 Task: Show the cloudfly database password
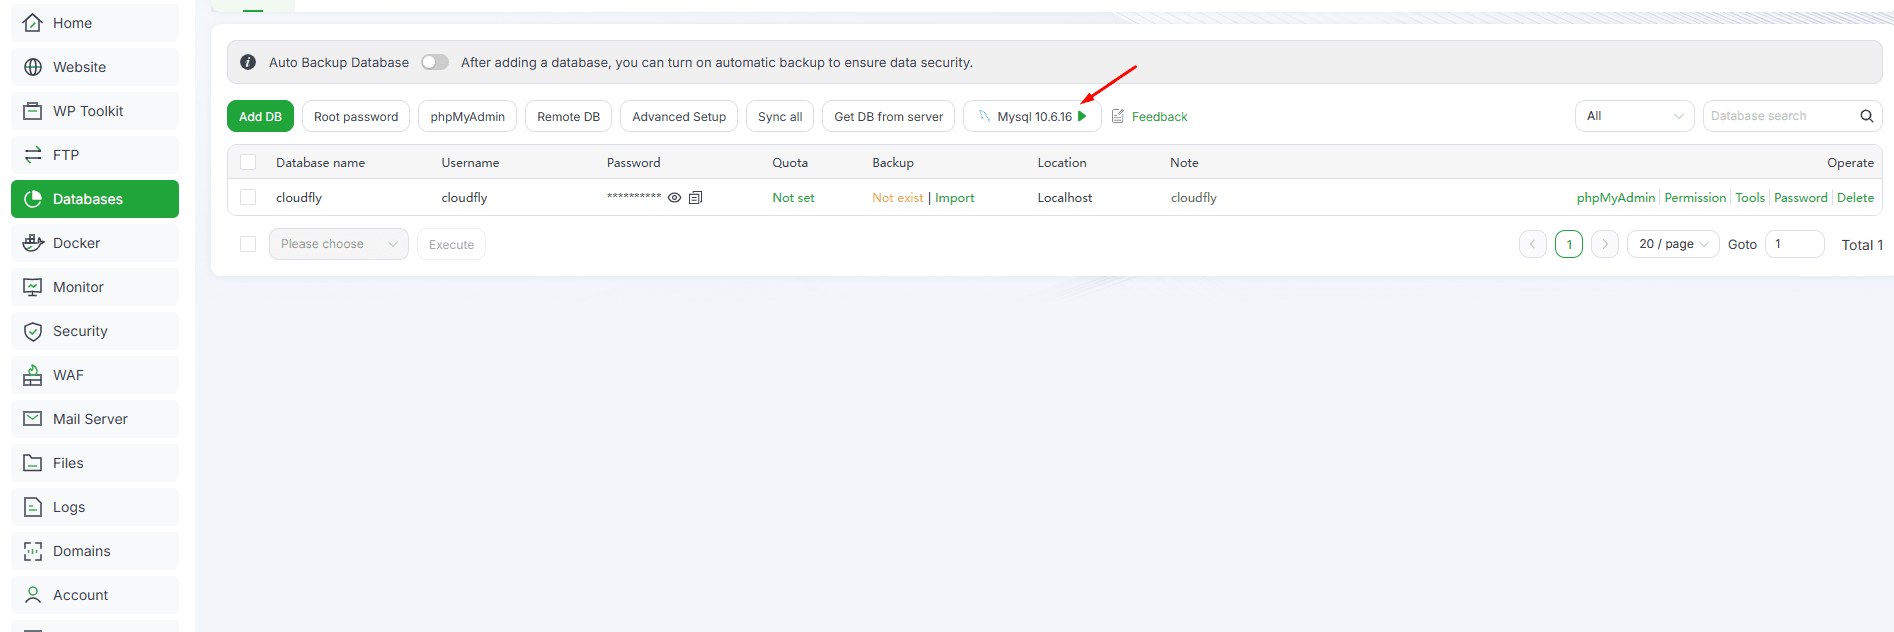click(675, 198)
